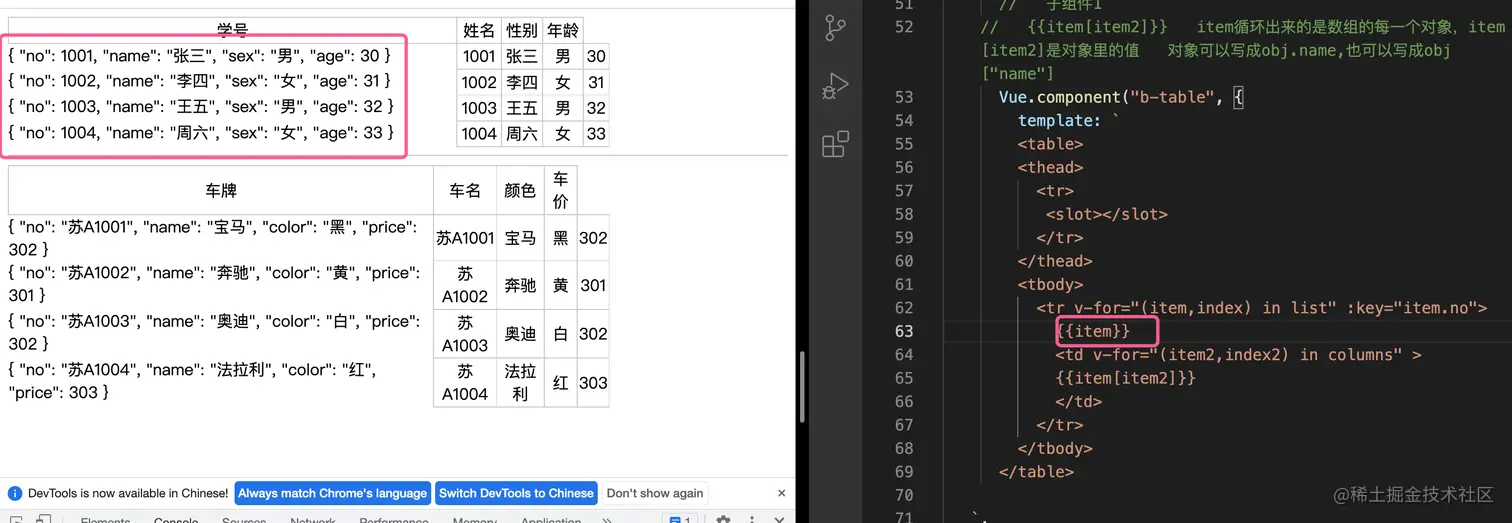Click line number 53 in editor gutter
This screenshot has height=523, width=1512.
click(x=904, y=97)
